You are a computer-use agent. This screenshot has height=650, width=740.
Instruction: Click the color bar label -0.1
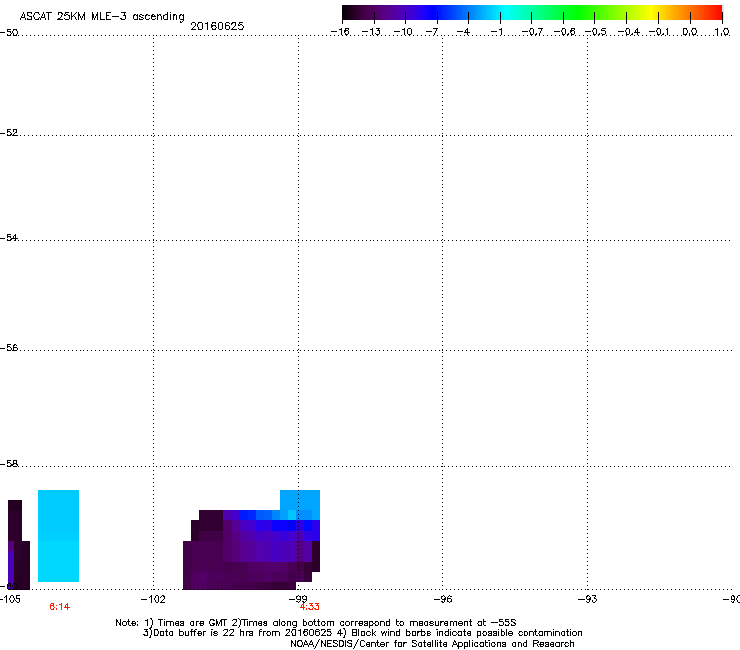(x=660, y=32)
